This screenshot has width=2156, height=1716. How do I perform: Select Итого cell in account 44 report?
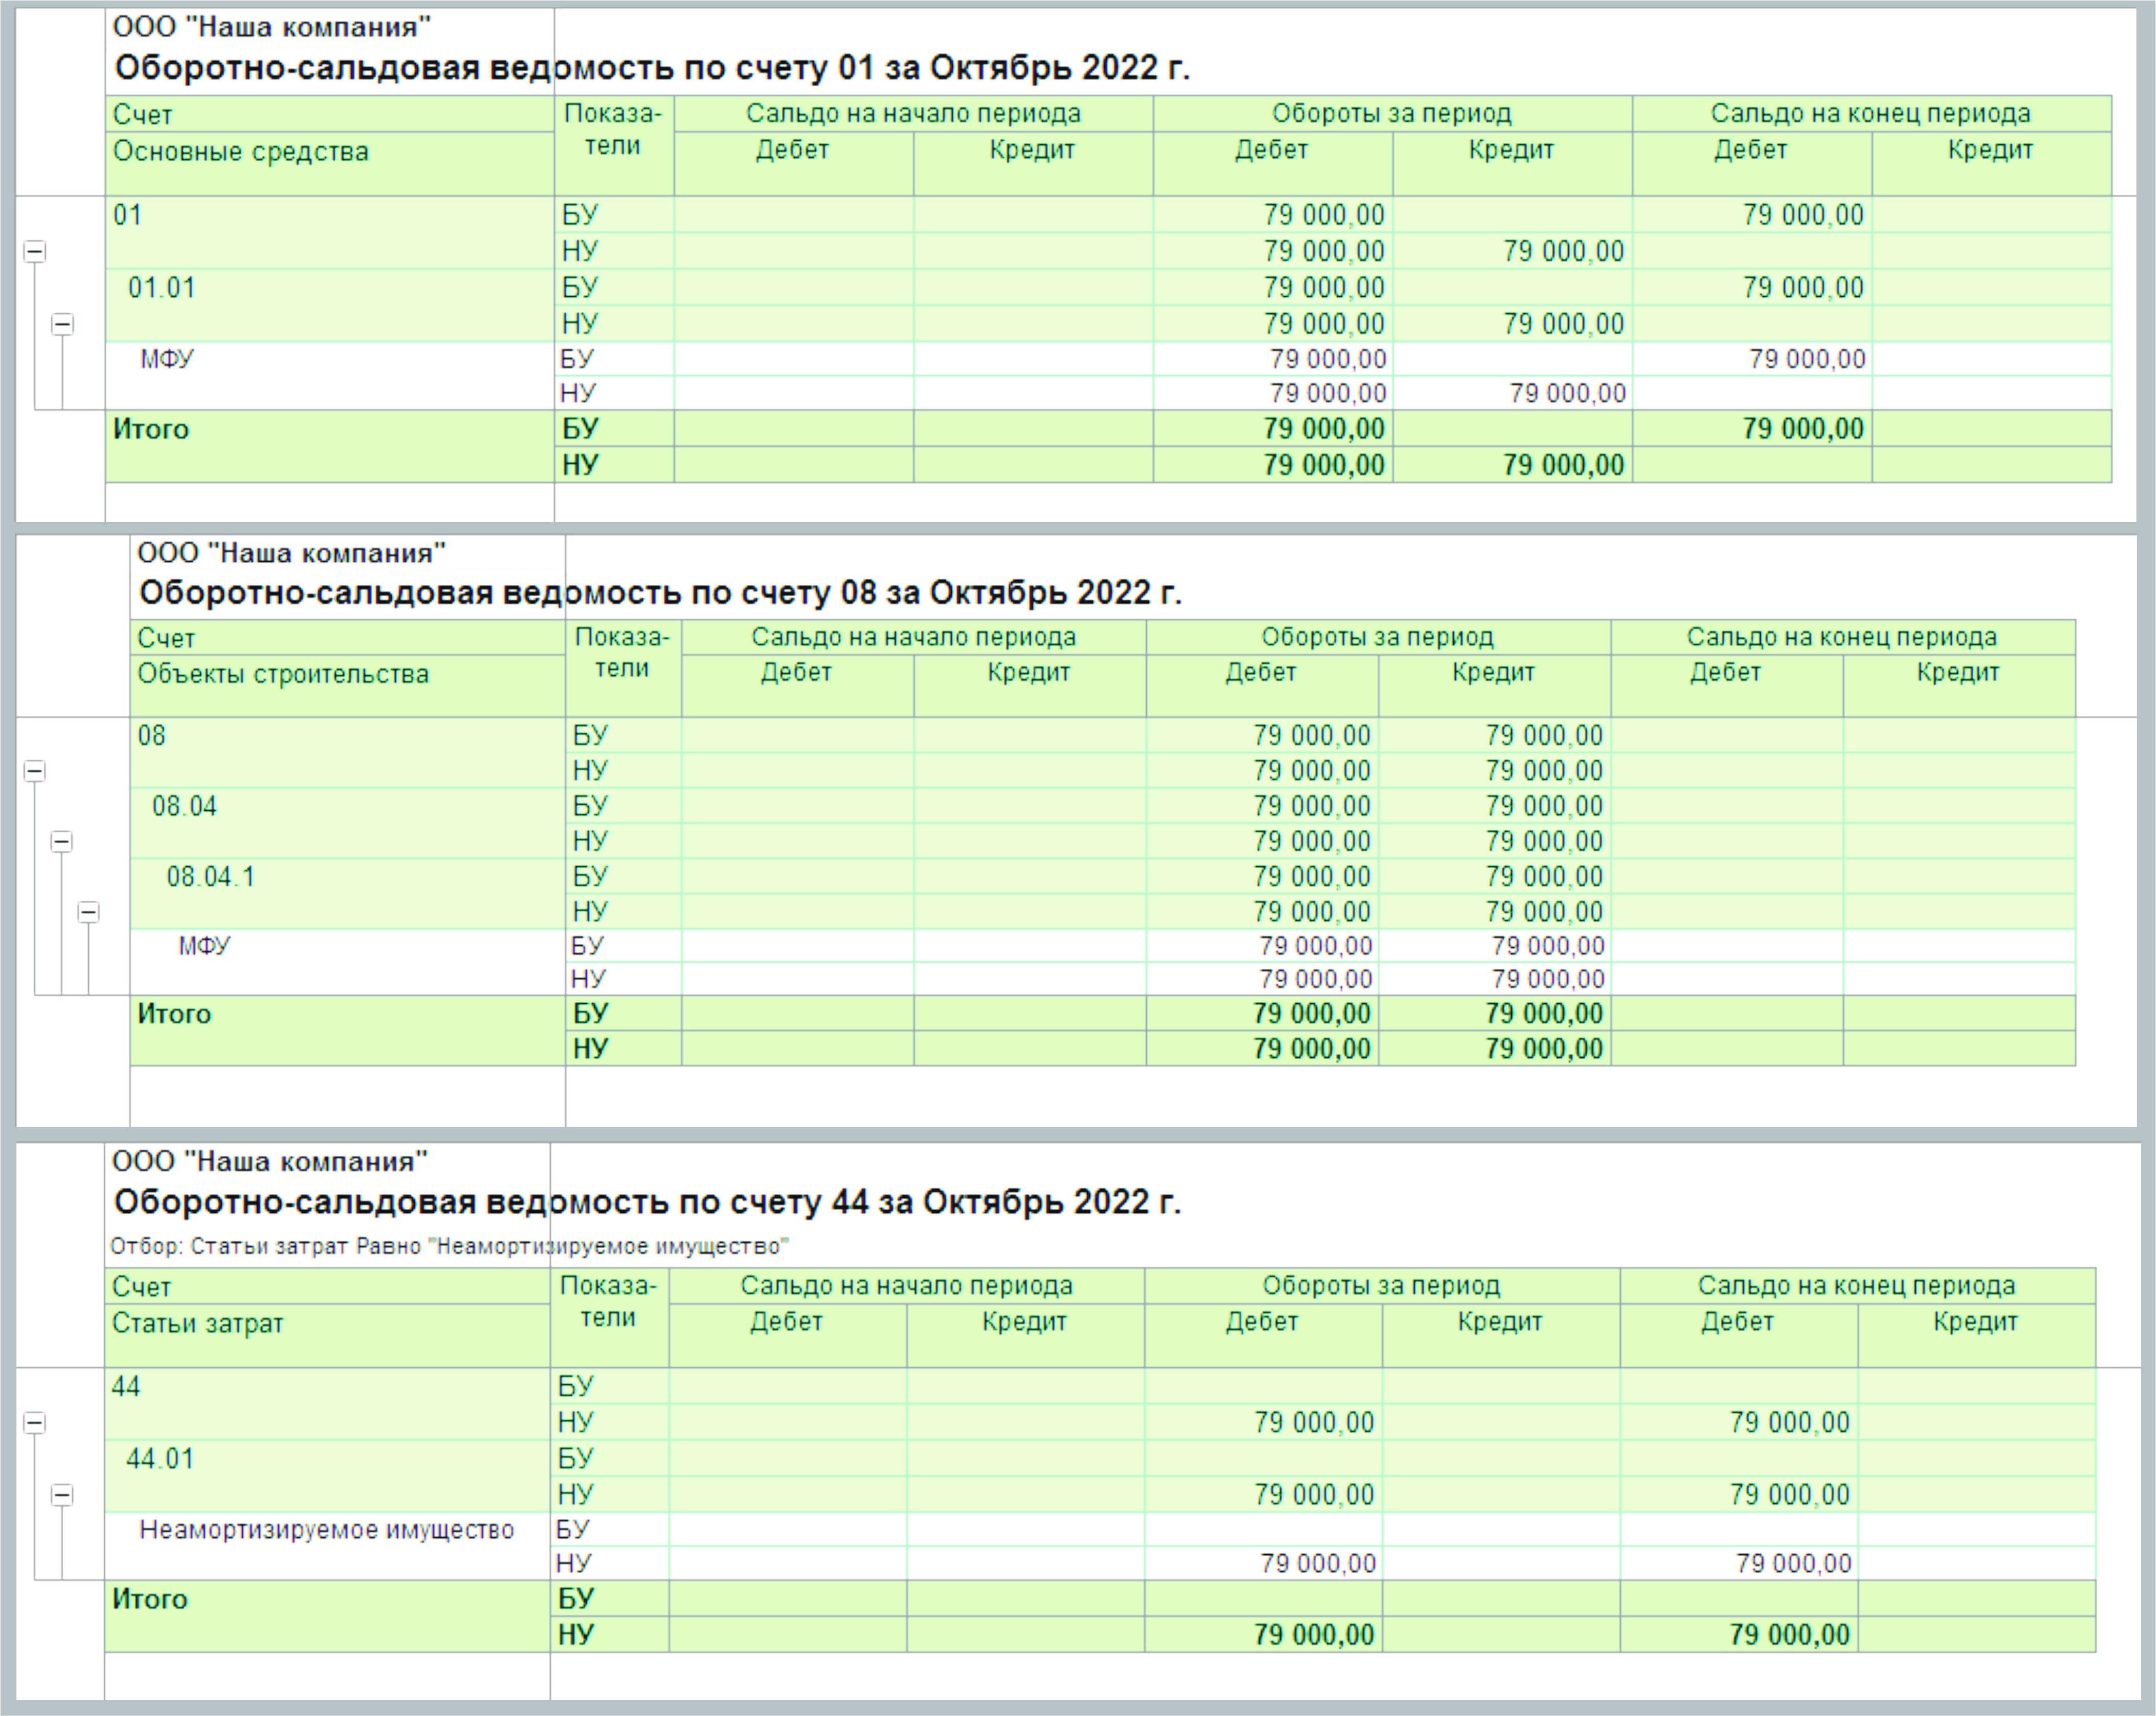click(328, 1616)
